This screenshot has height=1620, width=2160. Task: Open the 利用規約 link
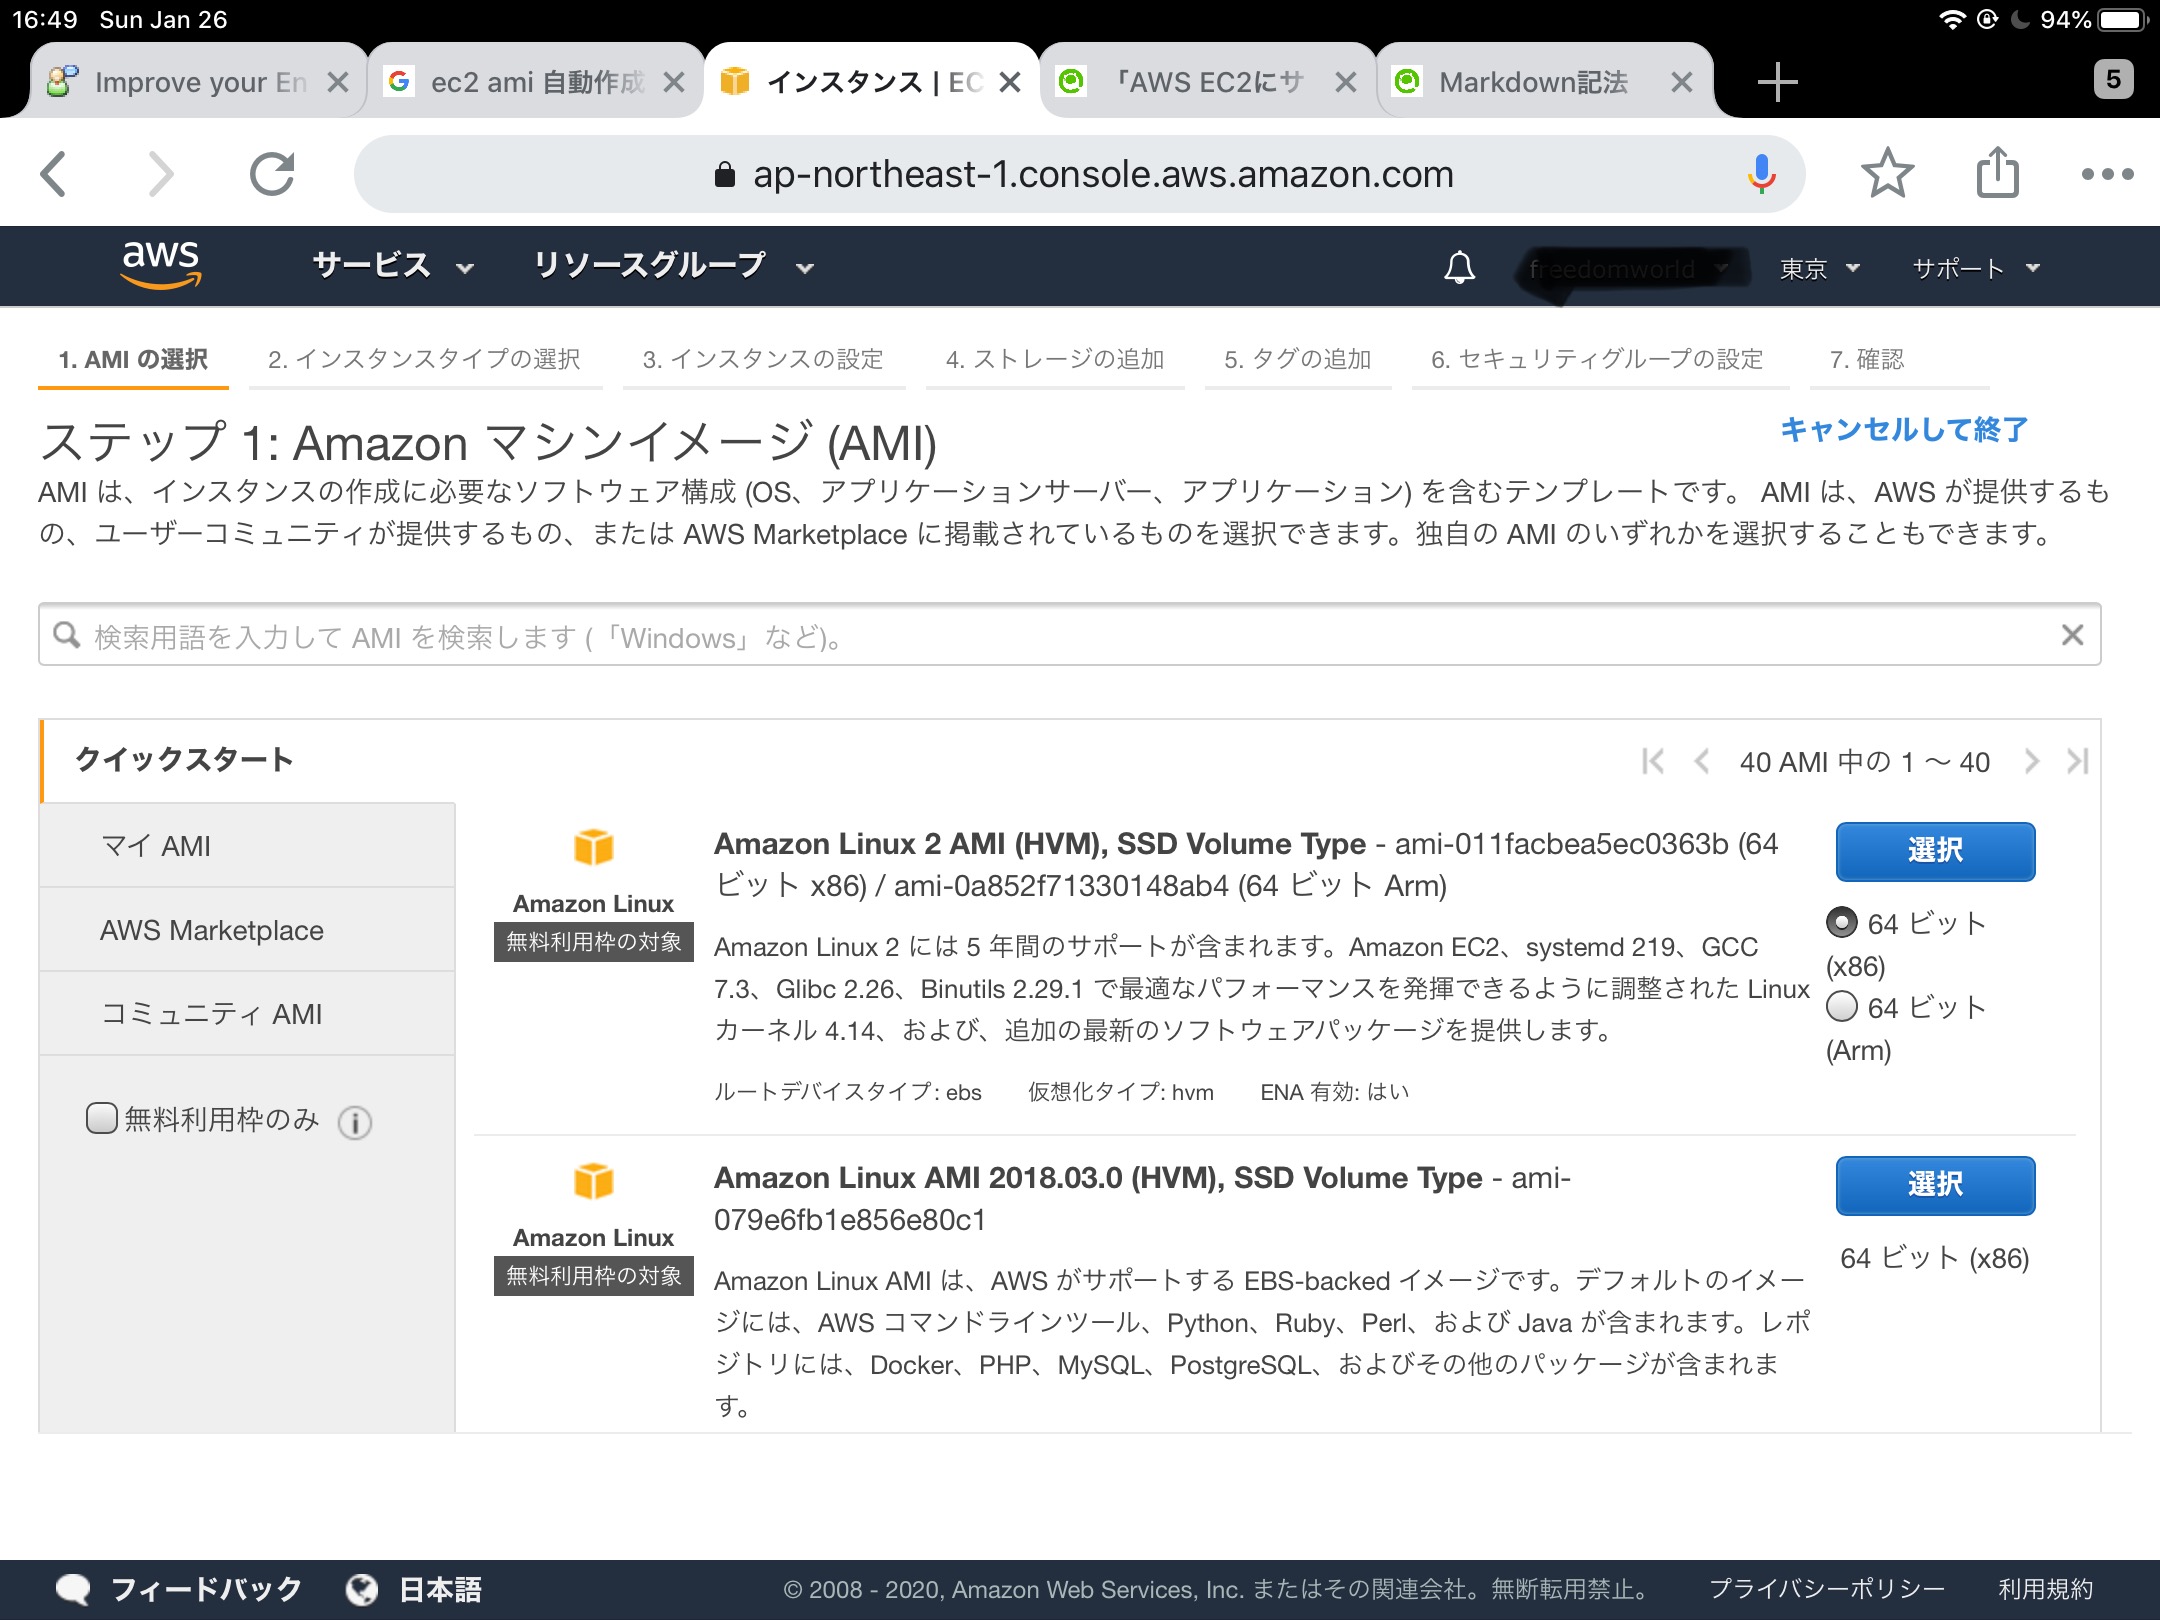pos(2045,1589)
